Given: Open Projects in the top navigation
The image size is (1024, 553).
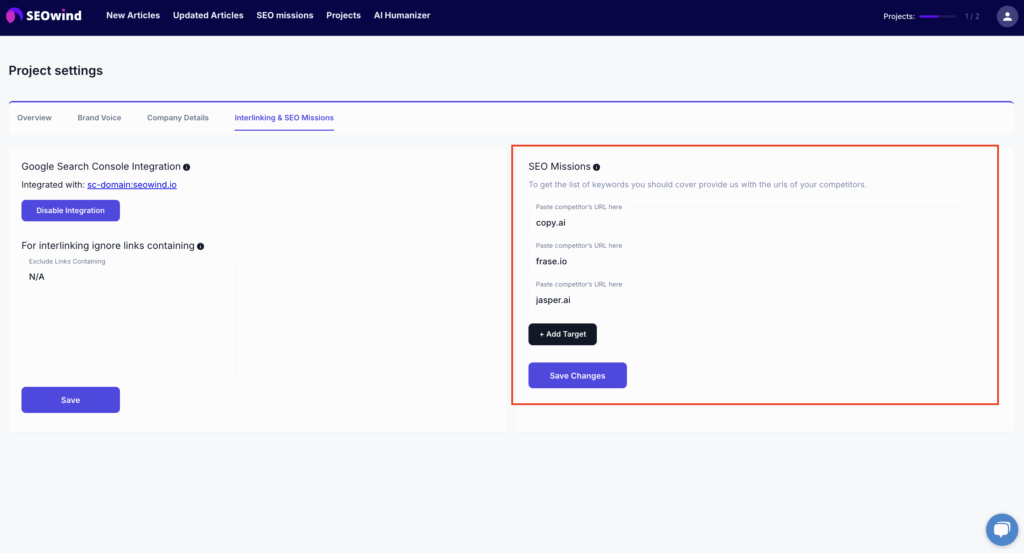Looking at the screenshot, I should [343, 16].
